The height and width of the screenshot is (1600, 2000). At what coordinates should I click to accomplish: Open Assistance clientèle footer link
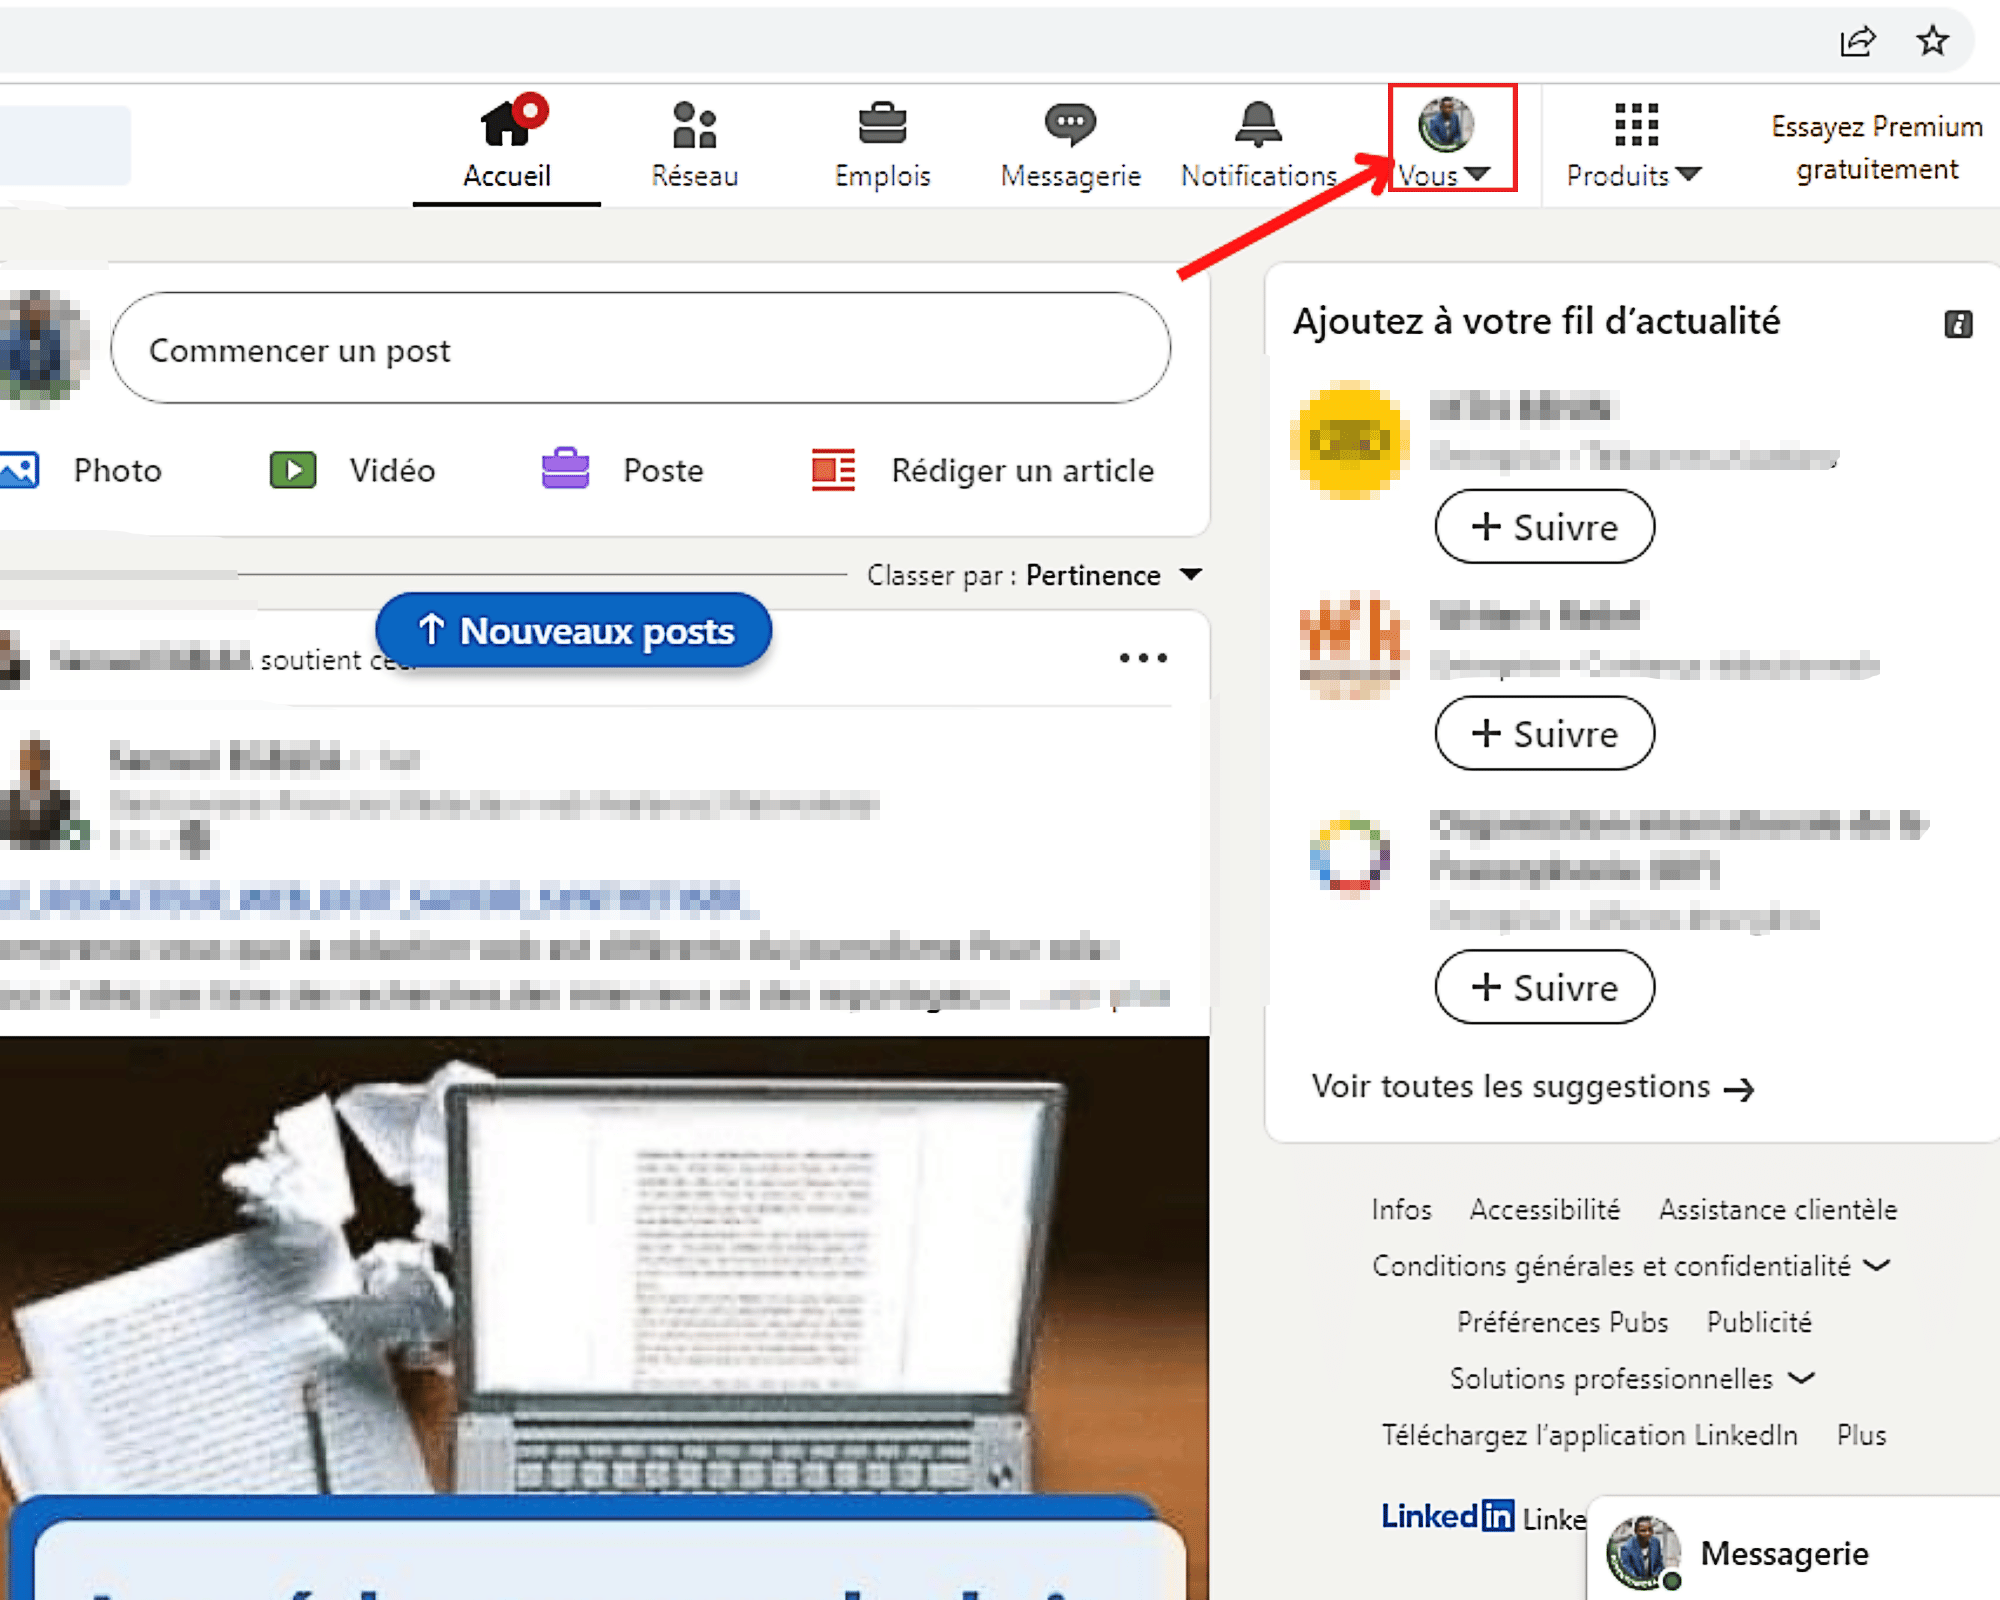[1778, 1210]
